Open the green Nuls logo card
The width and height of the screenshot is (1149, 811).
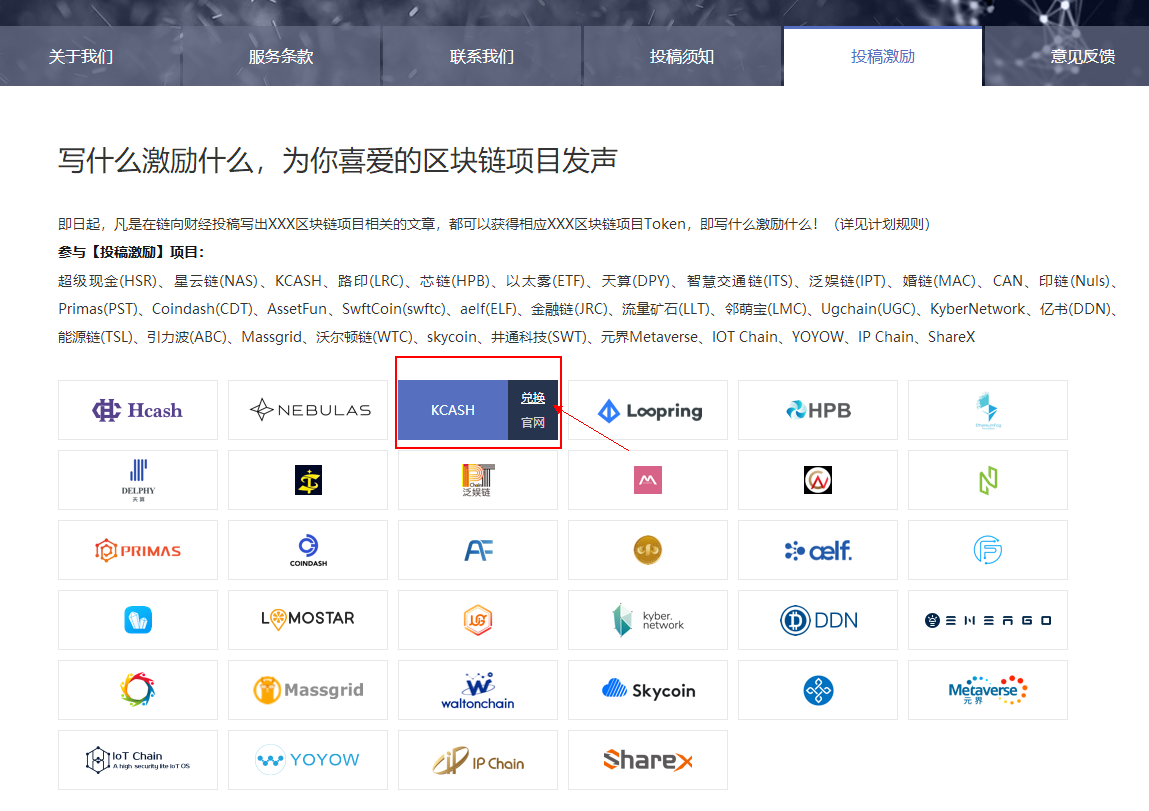(x=988, y=480)
